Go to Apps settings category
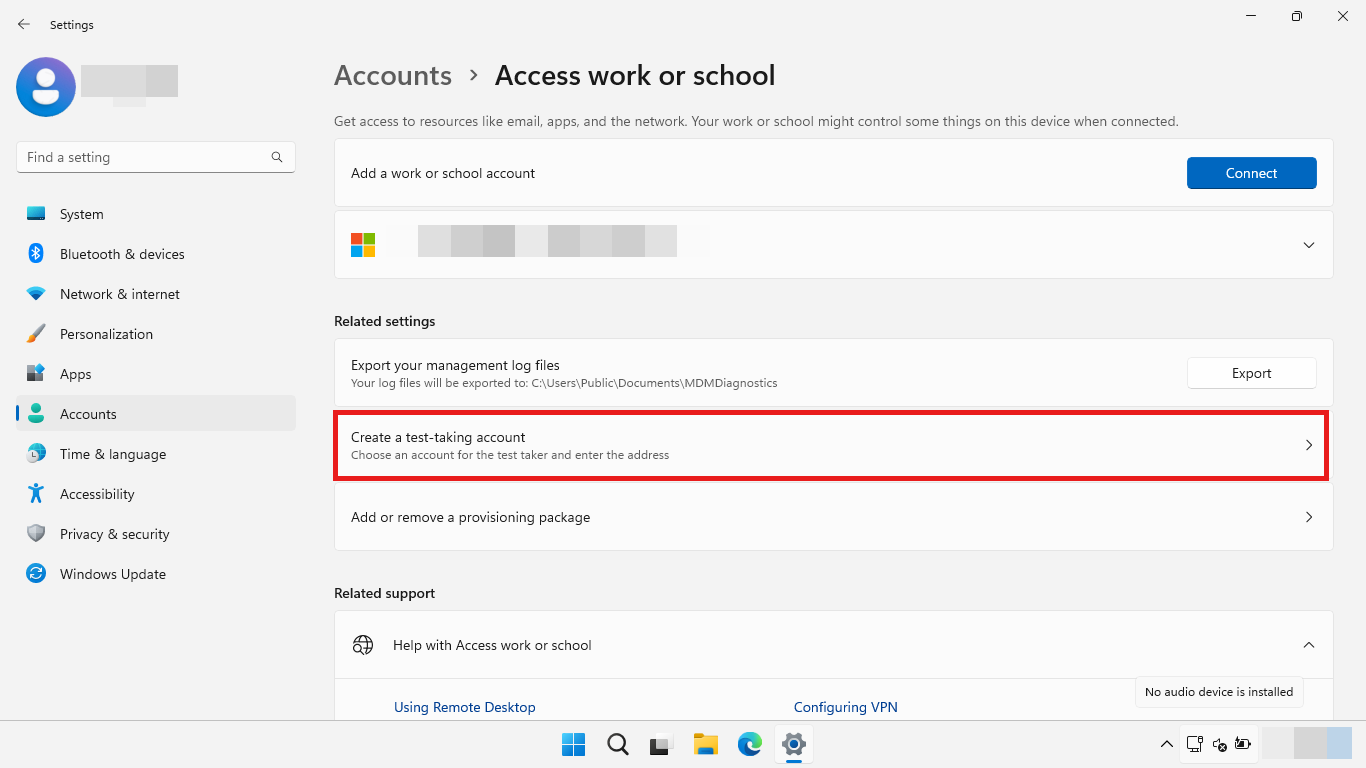This screenshot has height=768, width=1366. click(x=76, y=374)
